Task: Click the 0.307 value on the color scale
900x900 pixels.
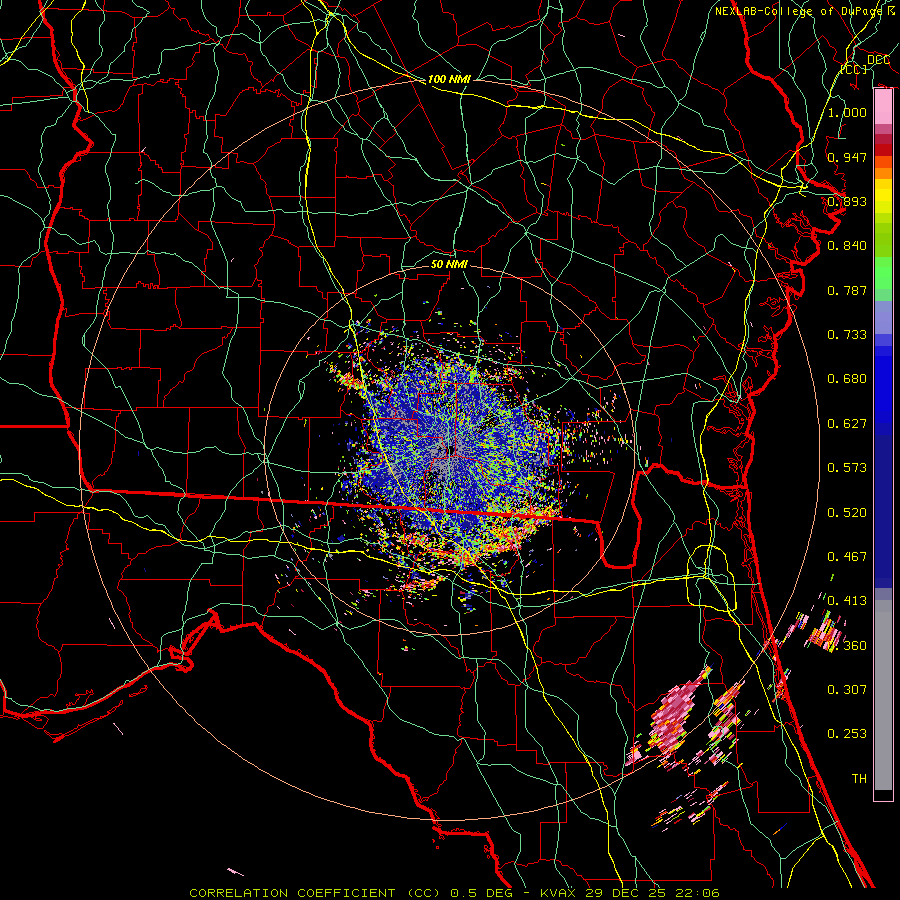Action: [847, 689]
